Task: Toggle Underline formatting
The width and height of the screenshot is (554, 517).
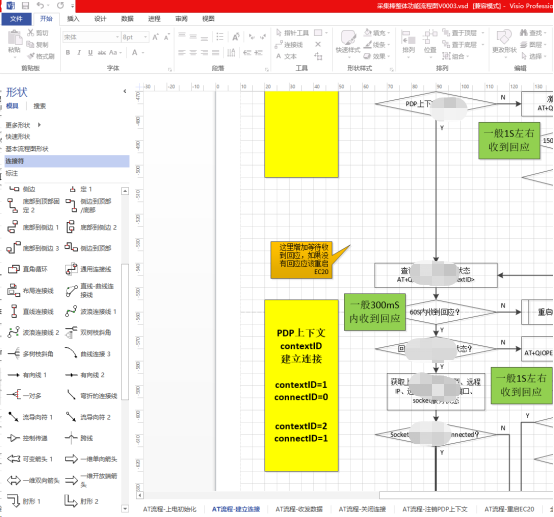Action: click(x=90, y=52)
